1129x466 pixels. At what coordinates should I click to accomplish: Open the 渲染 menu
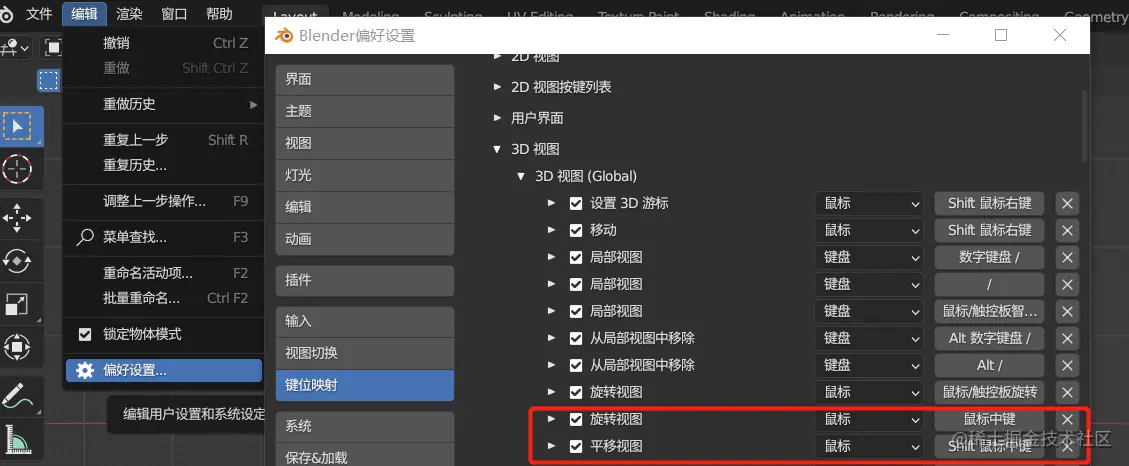click(x=130, y=14)
